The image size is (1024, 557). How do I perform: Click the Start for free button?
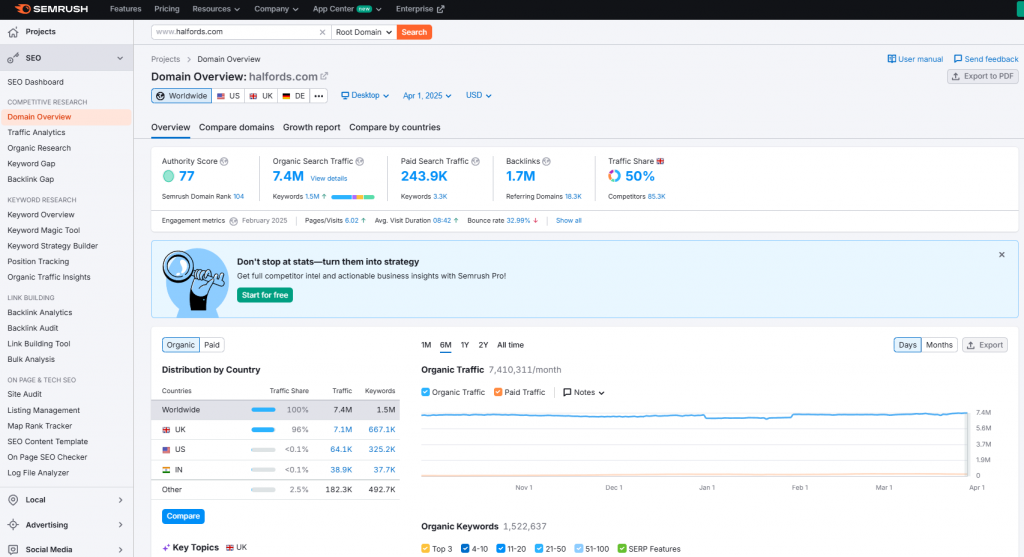click(x=265, y=295)
